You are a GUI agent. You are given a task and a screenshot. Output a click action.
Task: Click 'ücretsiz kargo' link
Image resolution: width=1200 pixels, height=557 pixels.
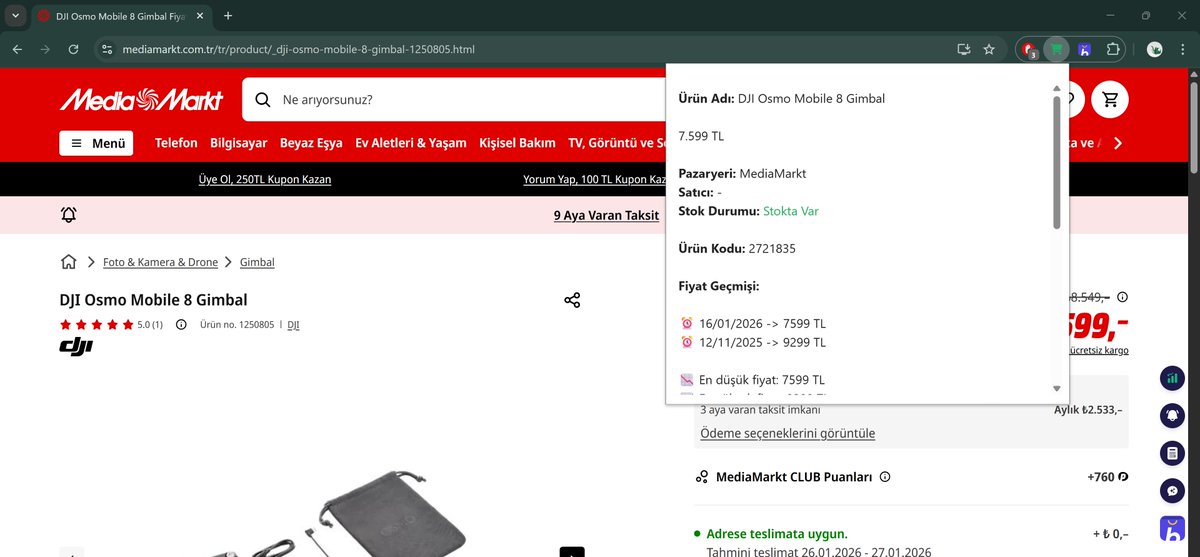[x=1098, y=351]
